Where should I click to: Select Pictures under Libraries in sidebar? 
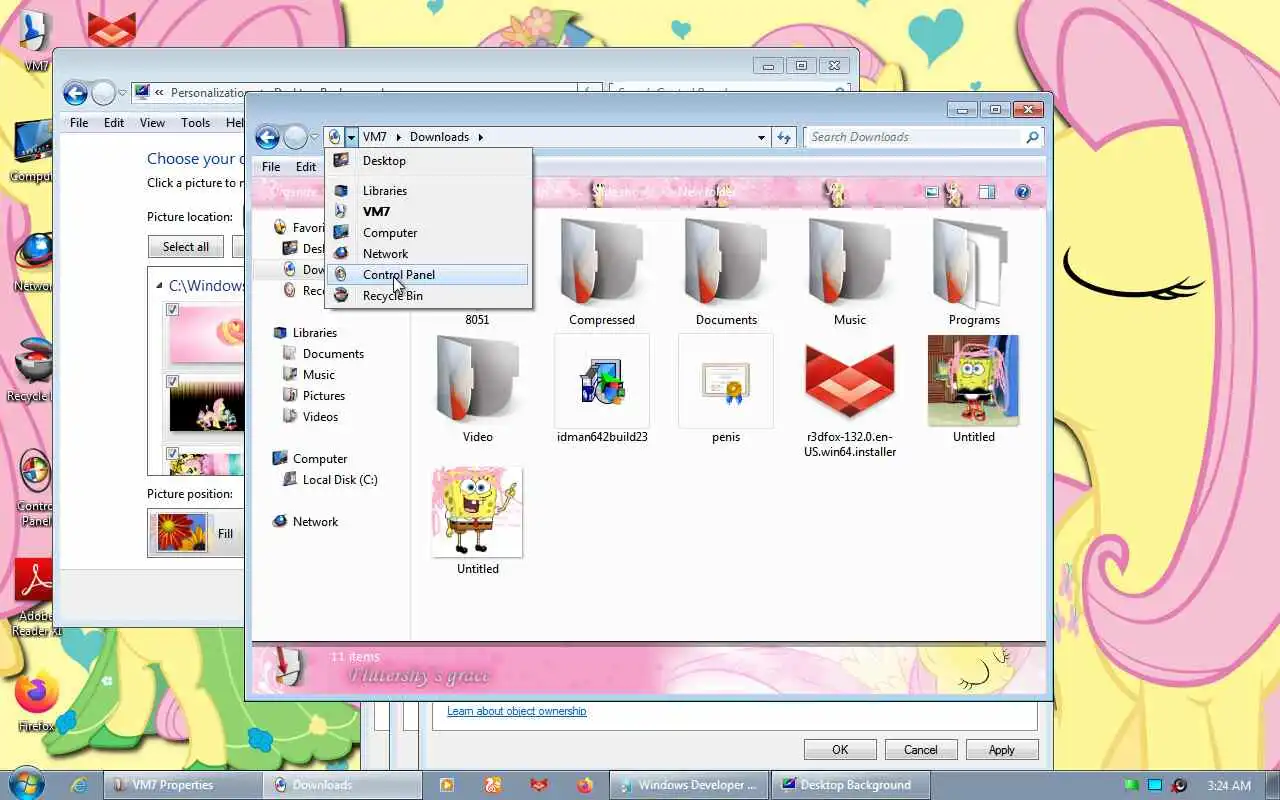point(324,396)
